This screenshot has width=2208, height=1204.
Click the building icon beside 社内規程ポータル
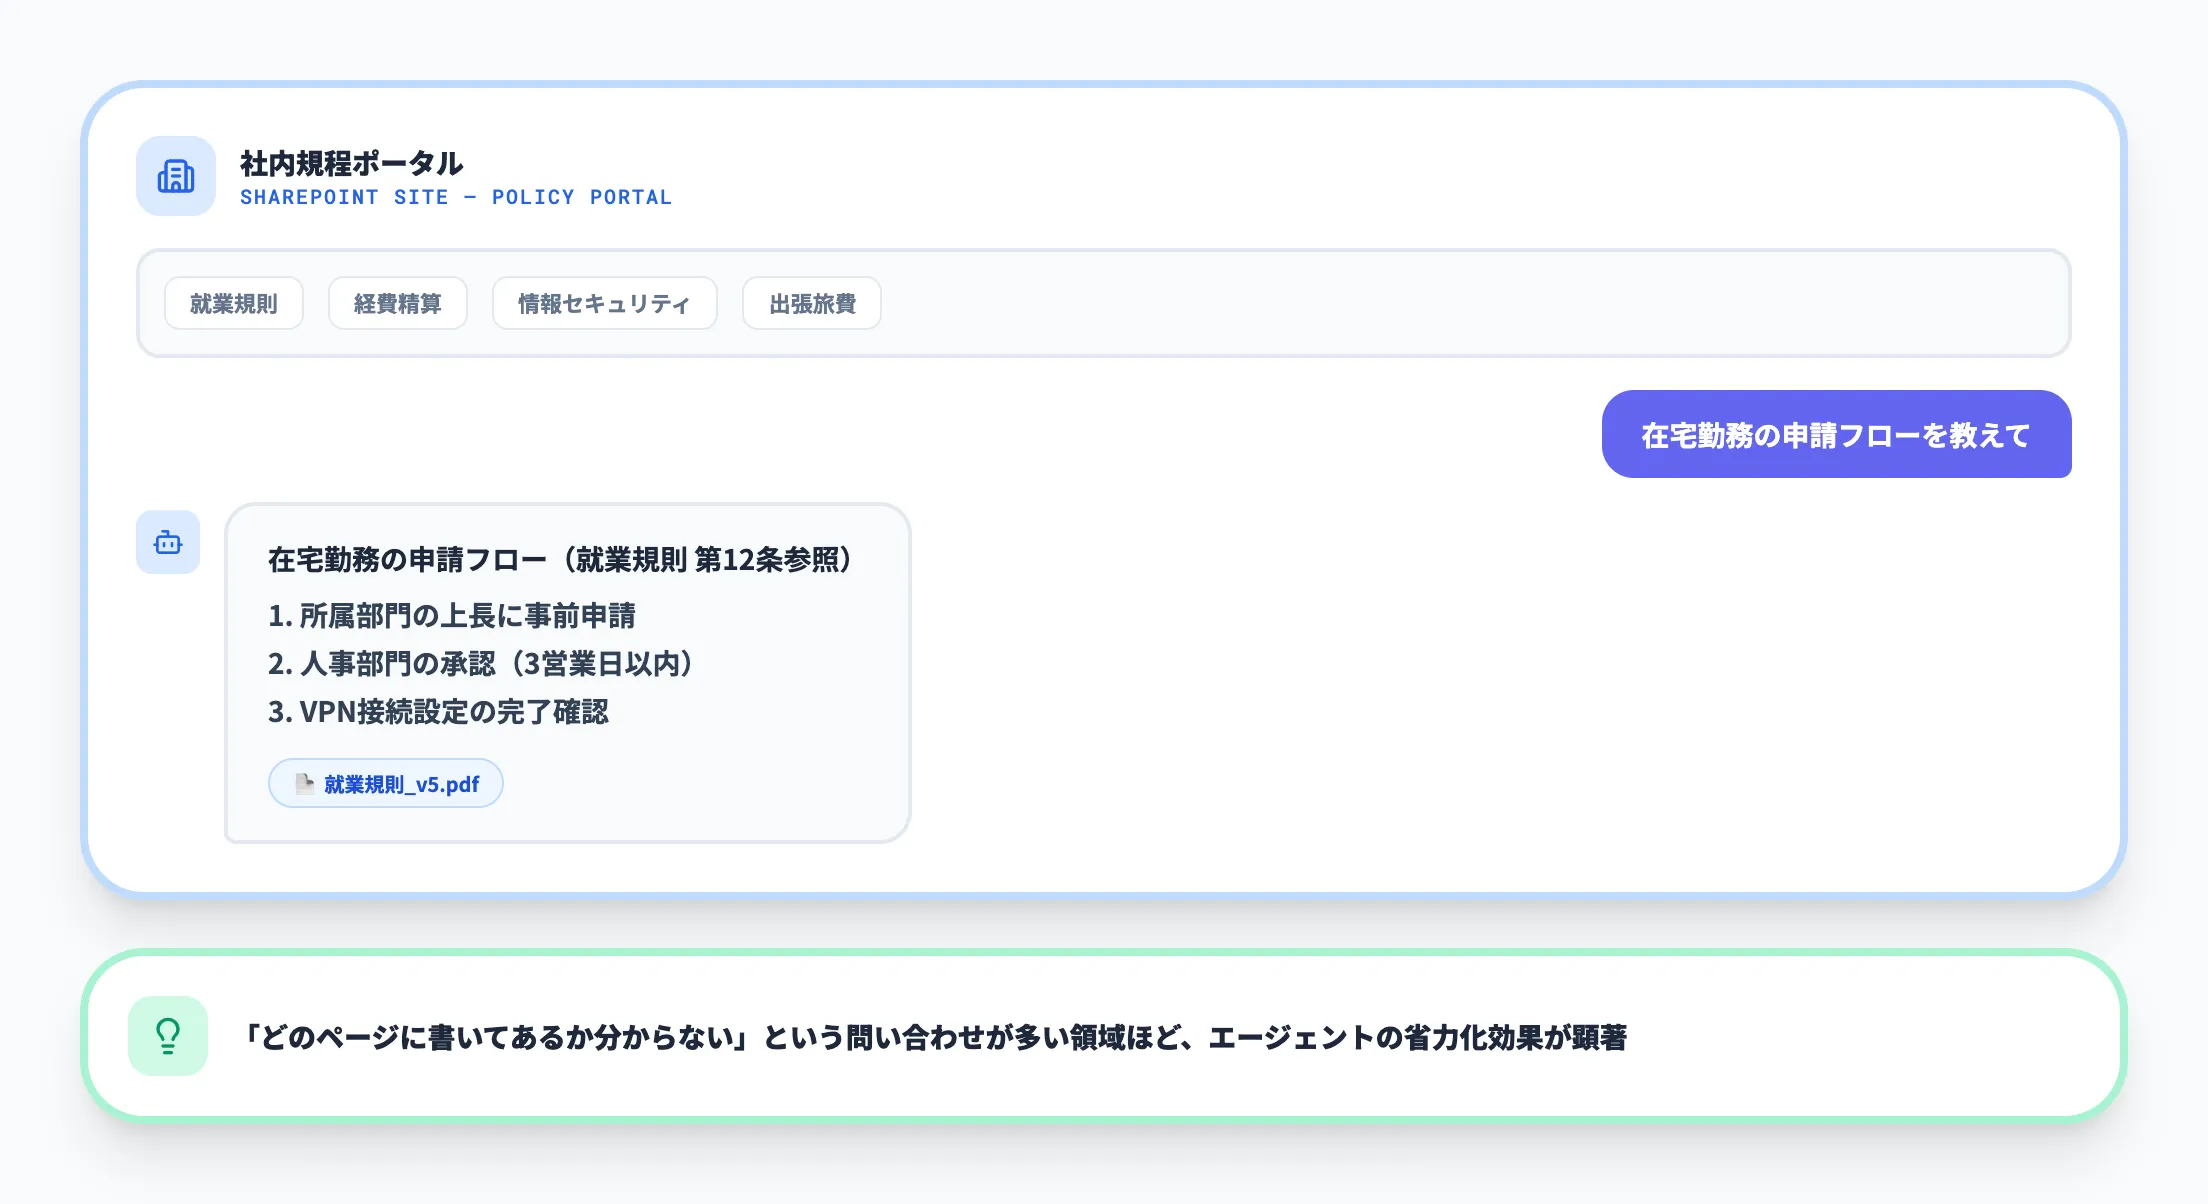[x=175, y=176]
